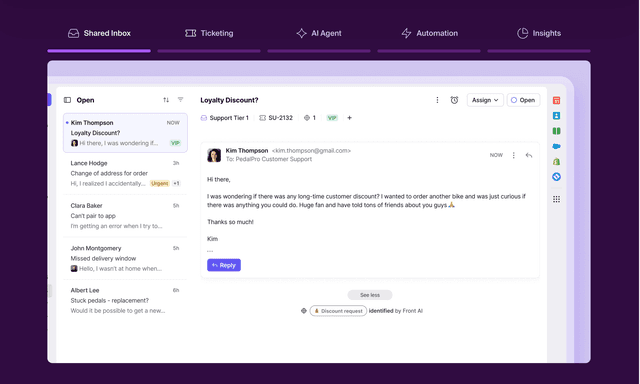Open the conversation more options menu icon
The image size is (640, 384).
(x=437, y=100)
